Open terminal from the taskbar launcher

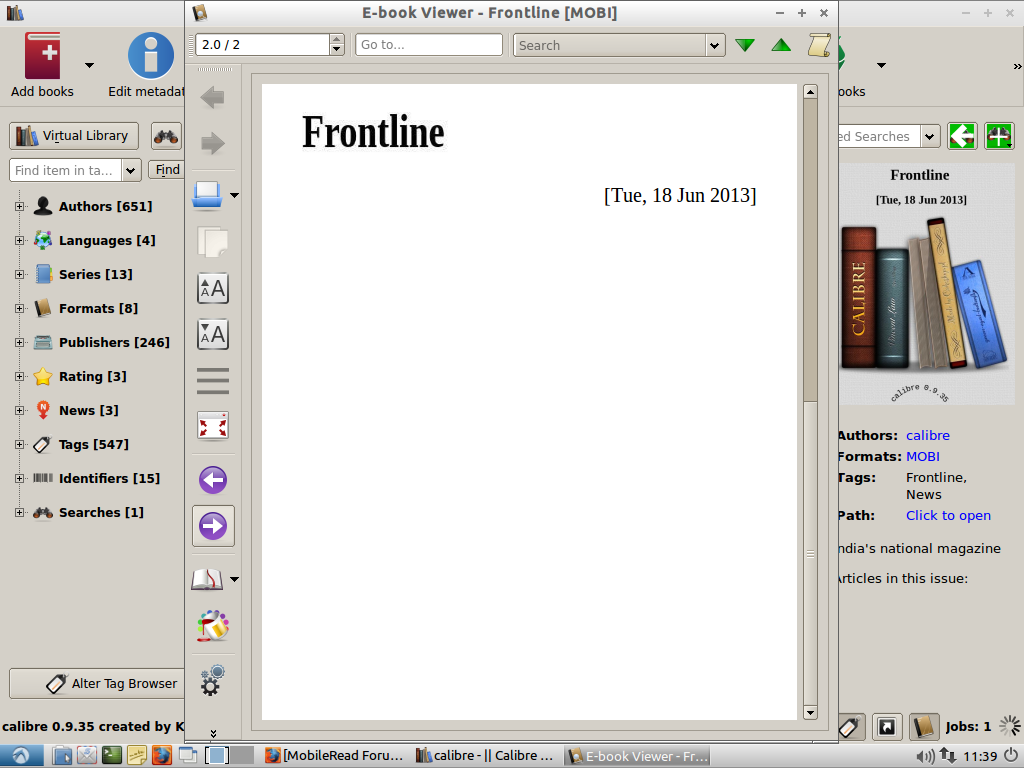112,756
